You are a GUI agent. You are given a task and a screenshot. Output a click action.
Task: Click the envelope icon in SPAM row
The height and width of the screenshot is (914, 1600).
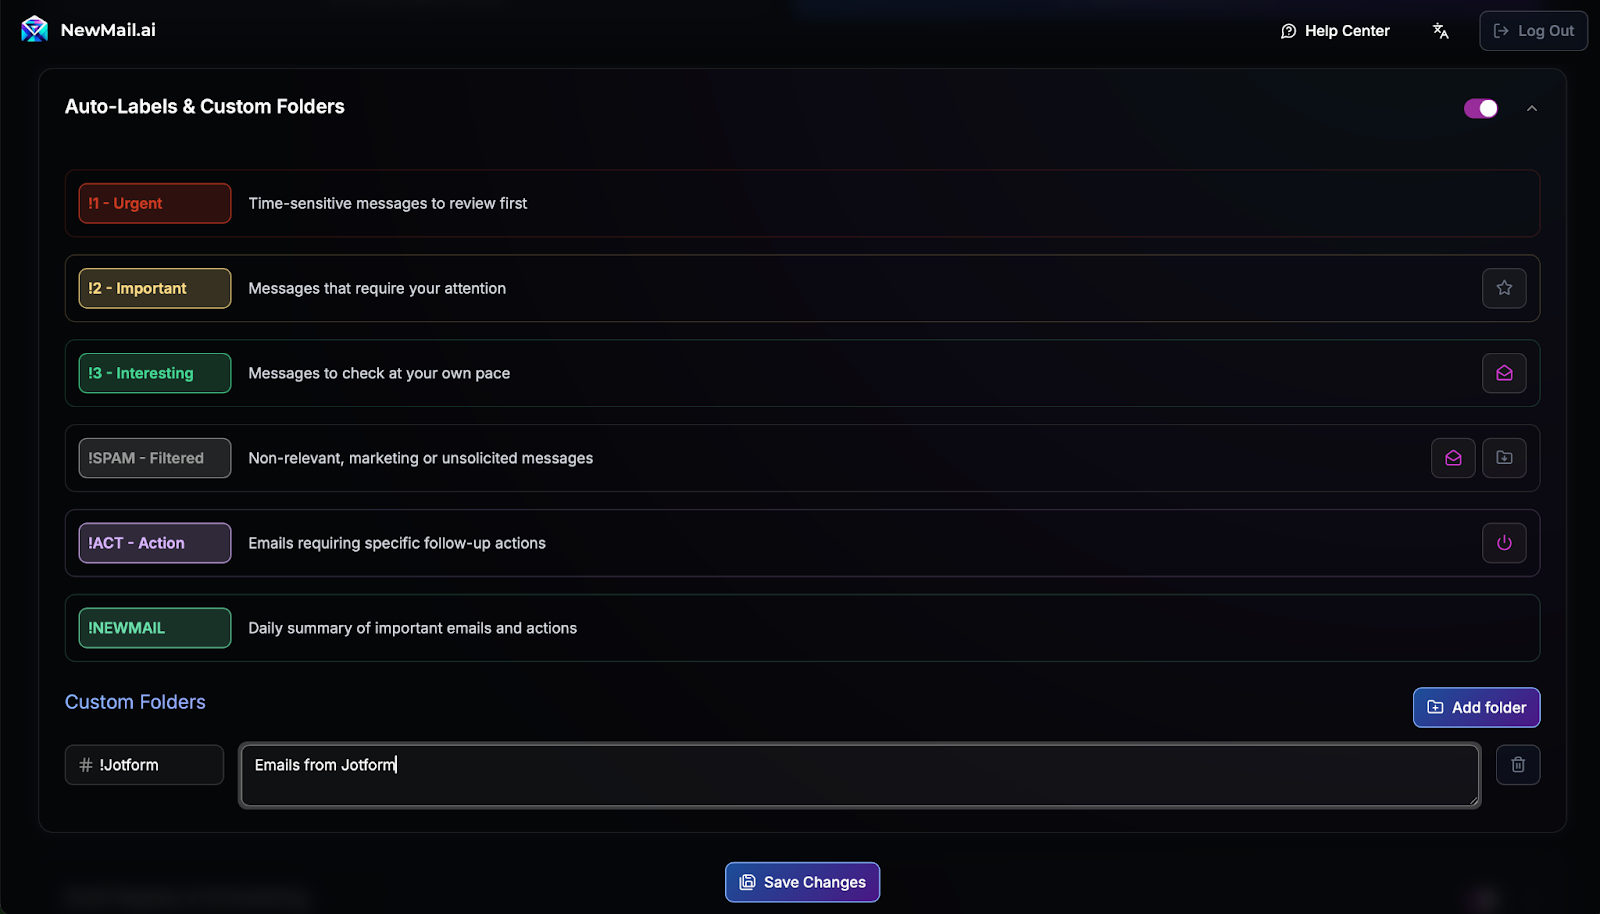click(1453, 458)
